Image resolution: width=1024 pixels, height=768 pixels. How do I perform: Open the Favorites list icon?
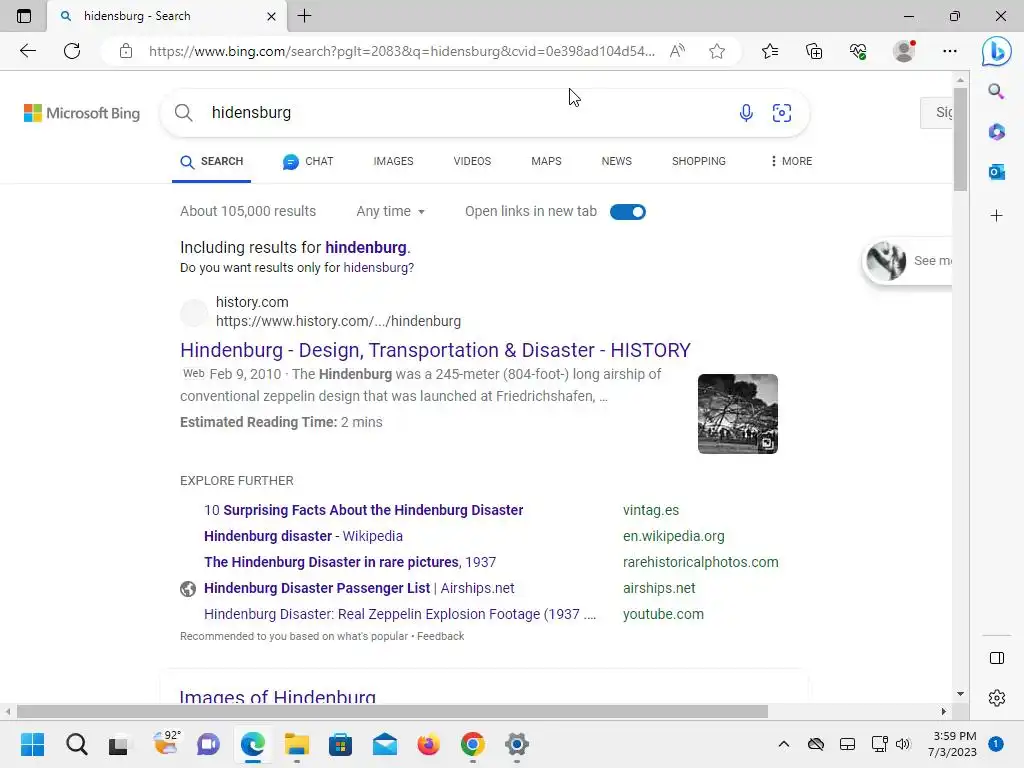770,51
